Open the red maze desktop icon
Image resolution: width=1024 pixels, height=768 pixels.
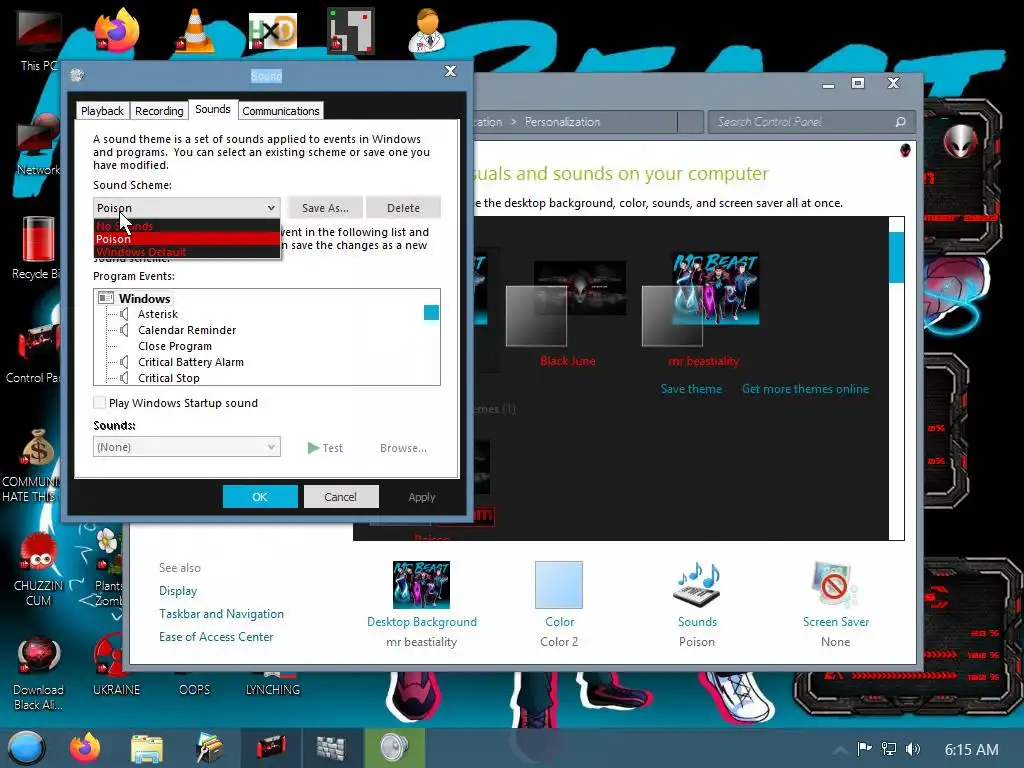[x=351, y=30]
